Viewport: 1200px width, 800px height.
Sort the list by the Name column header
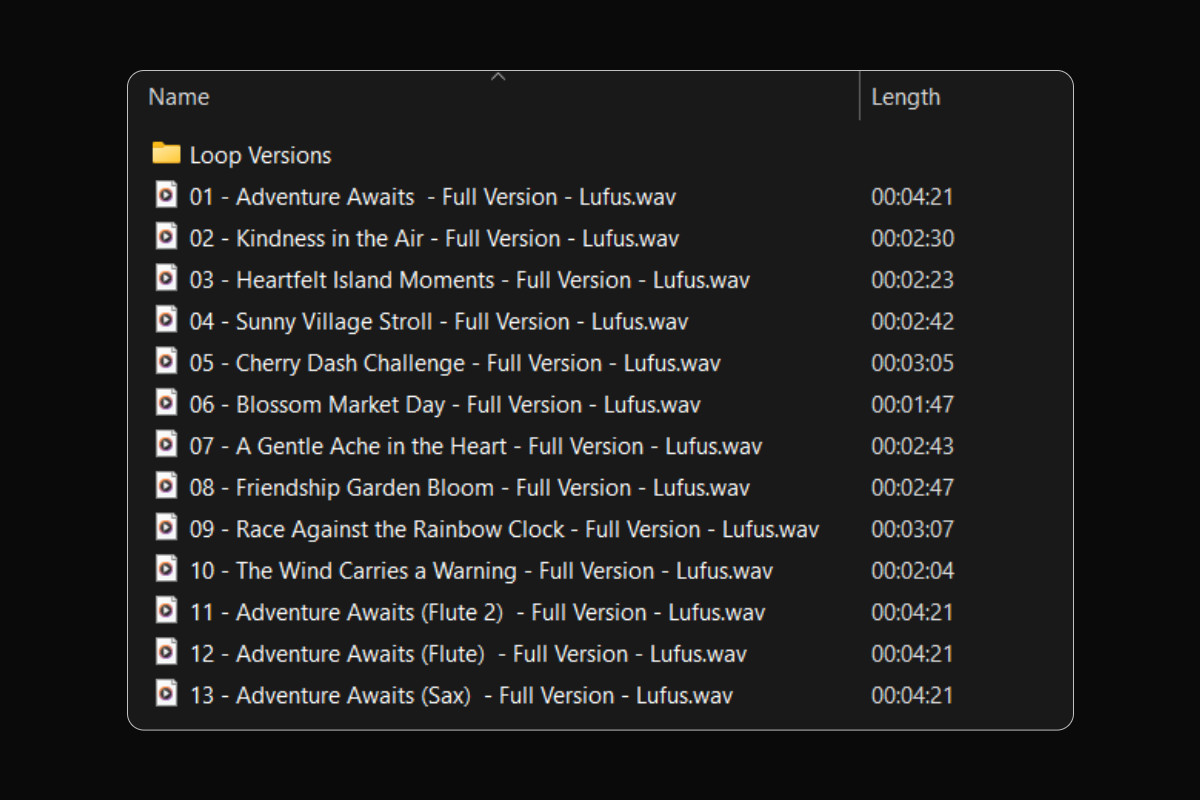179,97
